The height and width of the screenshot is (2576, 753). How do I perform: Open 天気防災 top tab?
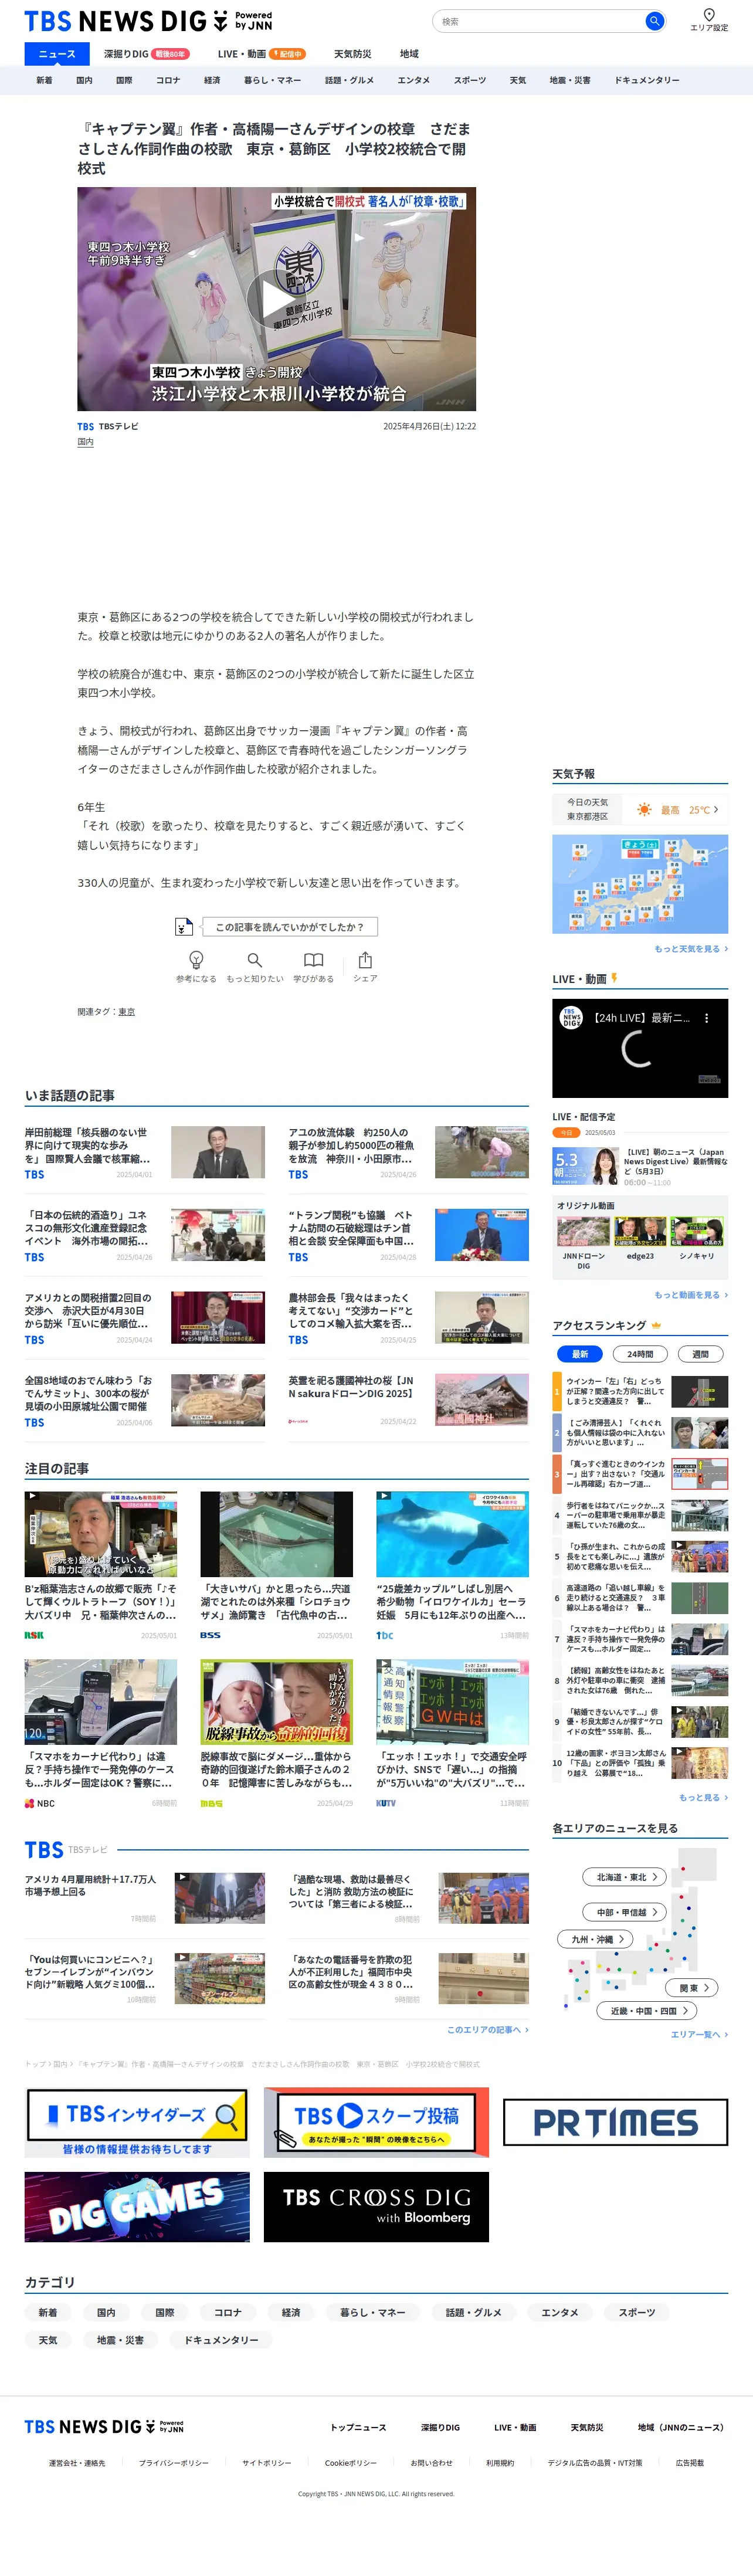(352, 54)
